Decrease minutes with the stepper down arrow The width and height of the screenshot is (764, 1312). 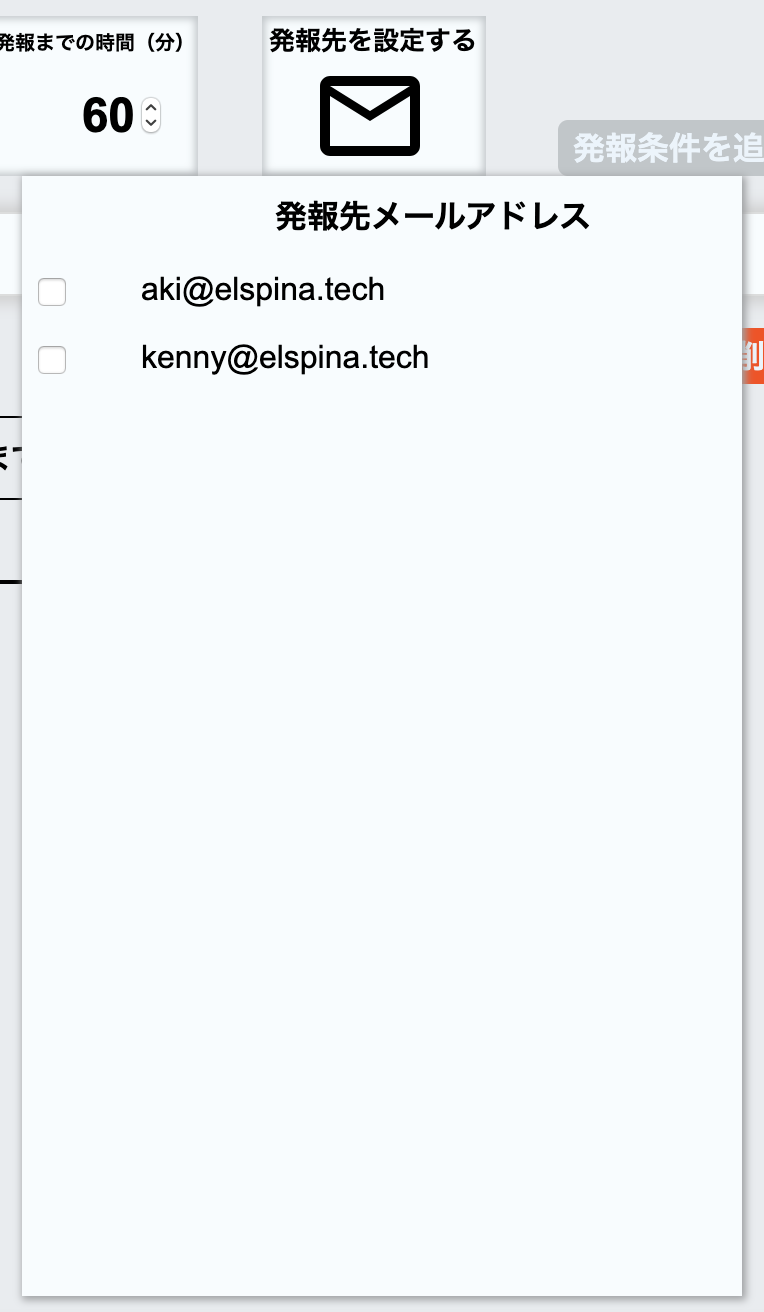151,124
